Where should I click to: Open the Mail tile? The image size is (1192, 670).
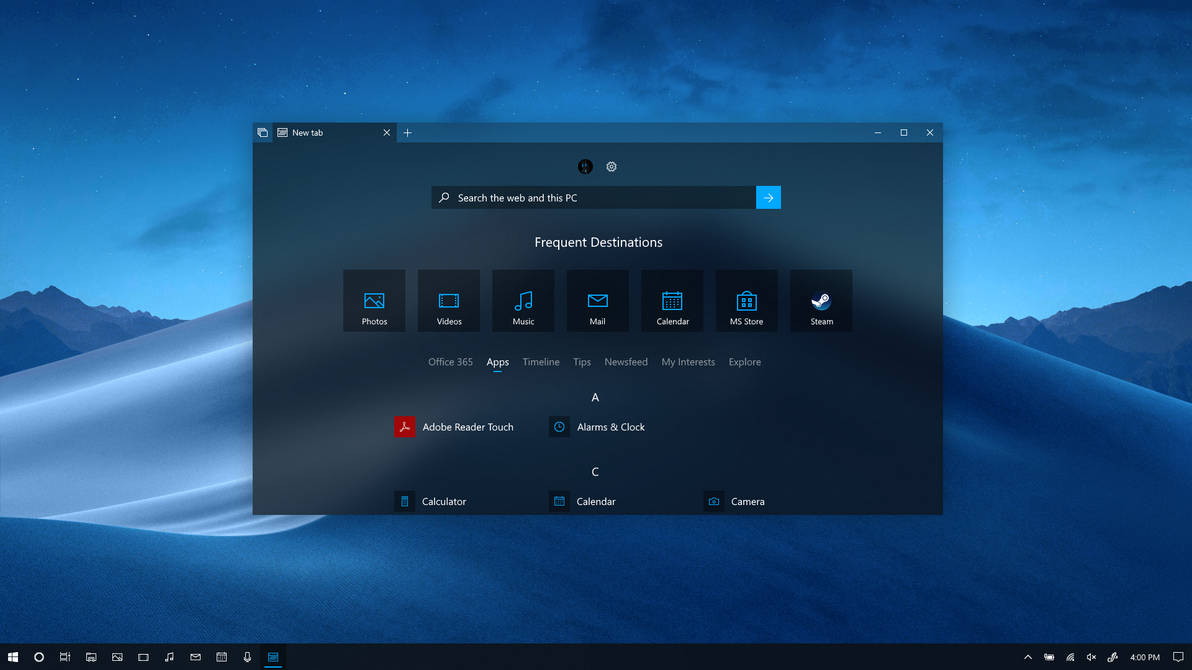click(x=597, y=300)
